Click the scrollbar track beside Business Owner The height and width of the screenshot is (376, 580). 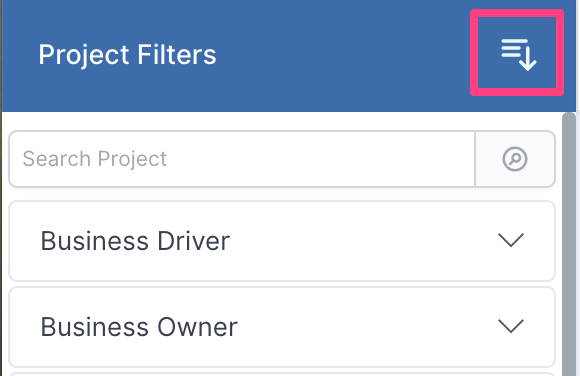pos(569,327)
